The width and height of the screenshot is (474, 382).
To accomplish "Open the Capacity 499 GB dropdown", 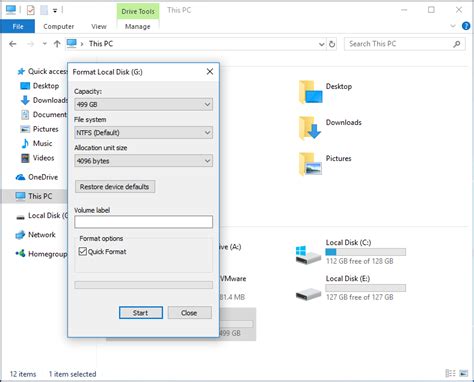I will coord(143,104).
